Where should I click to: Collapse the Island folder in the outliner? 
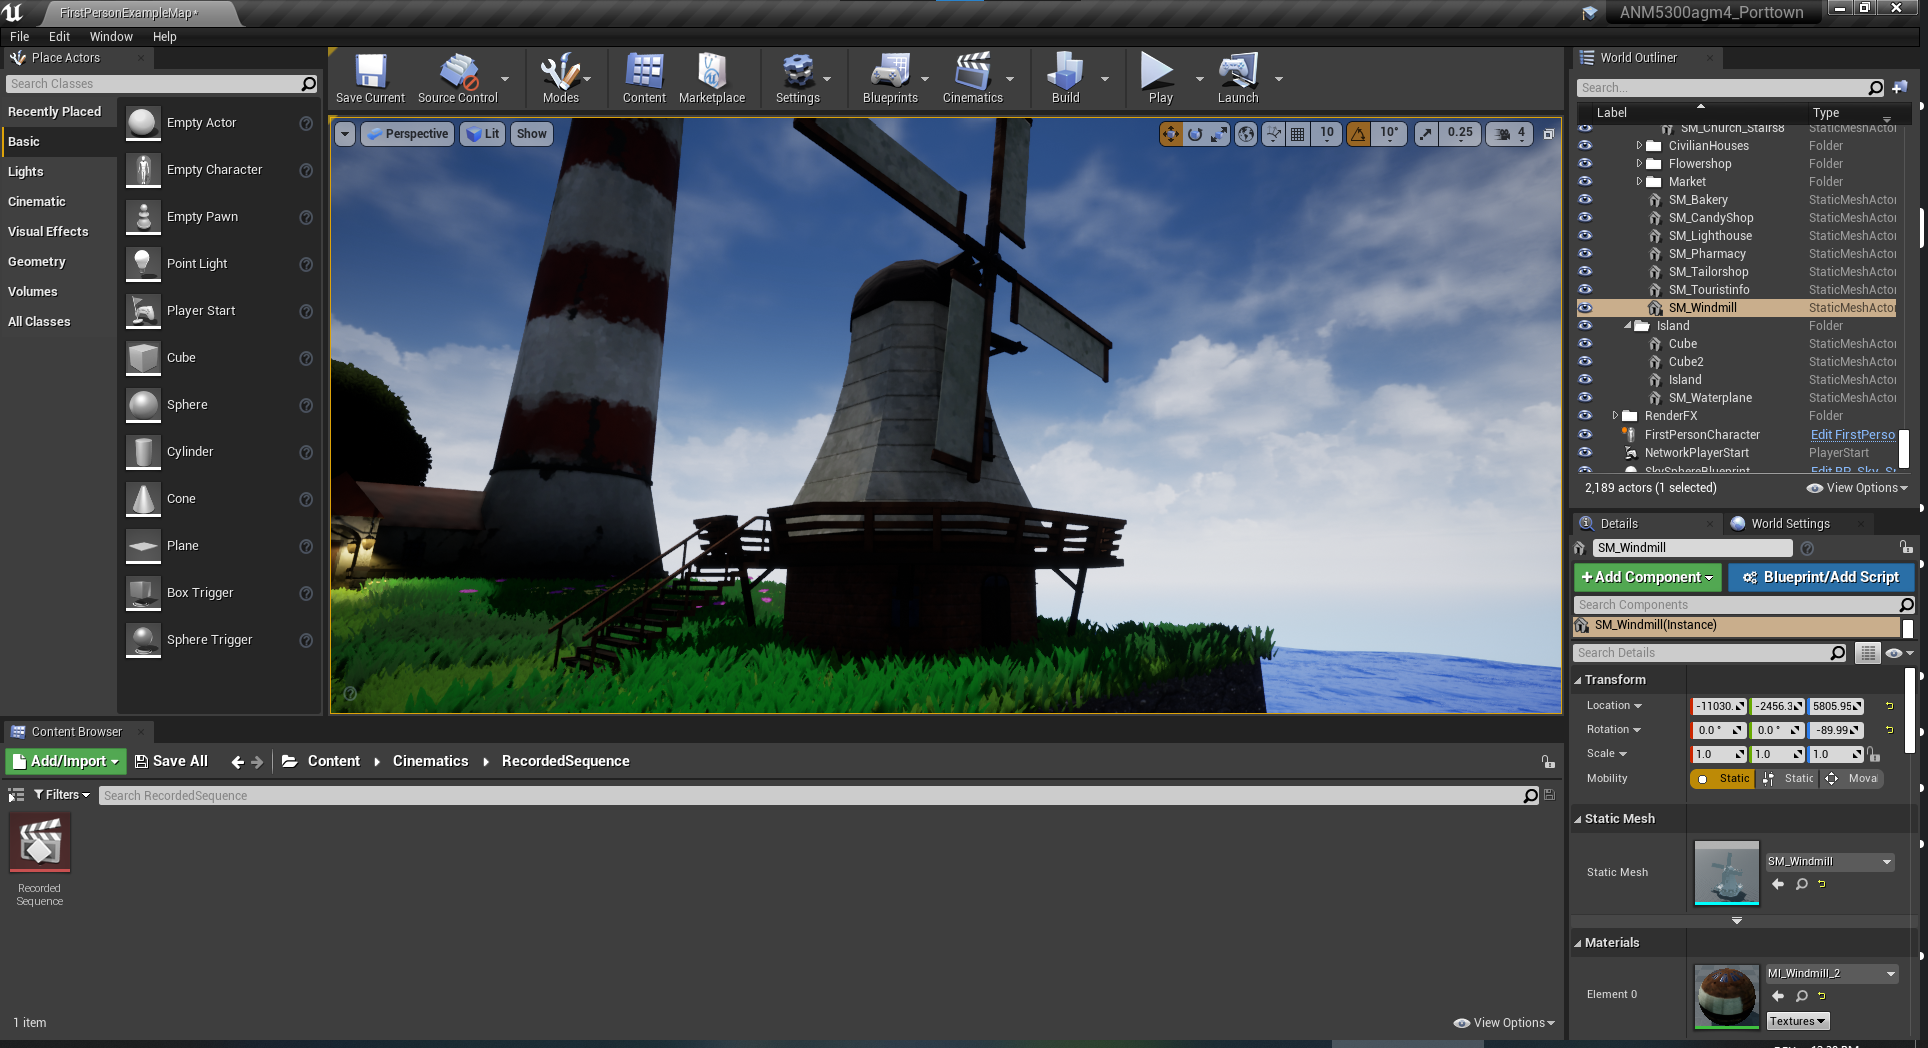point(1627,326)
